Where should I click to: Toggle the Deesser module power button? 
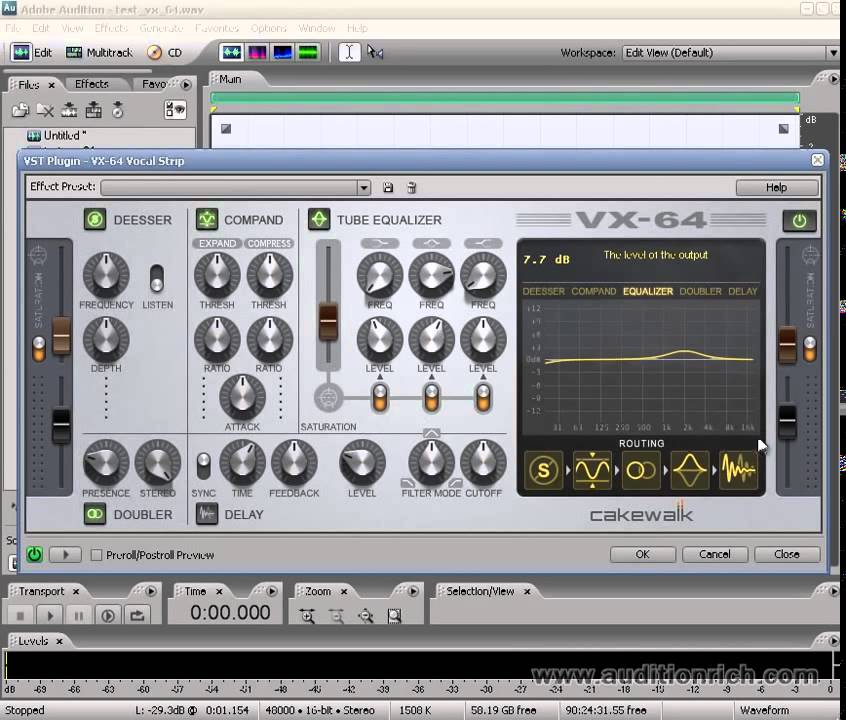click(x=95, y=220)
